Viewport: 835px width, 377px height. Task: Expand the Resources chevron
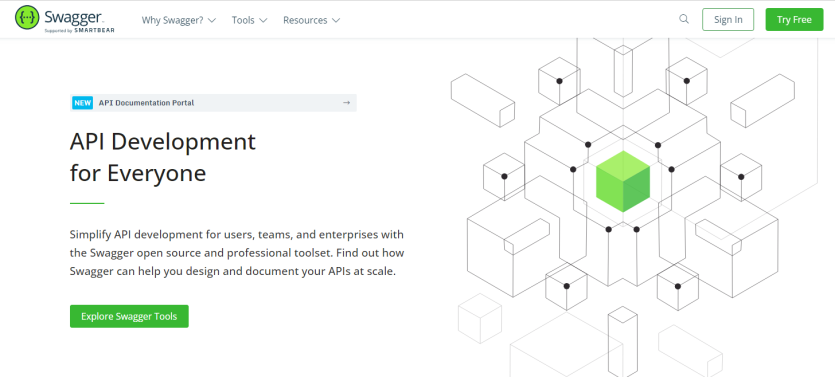(335, 20)
